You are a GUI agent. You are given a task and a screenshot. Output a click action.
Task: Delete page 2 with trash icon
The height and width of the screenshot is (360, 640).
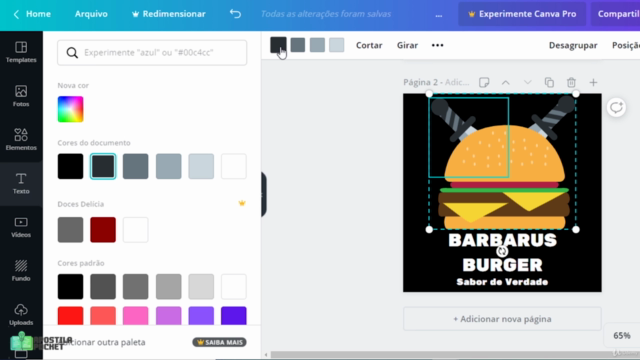(x=571, y=82)
